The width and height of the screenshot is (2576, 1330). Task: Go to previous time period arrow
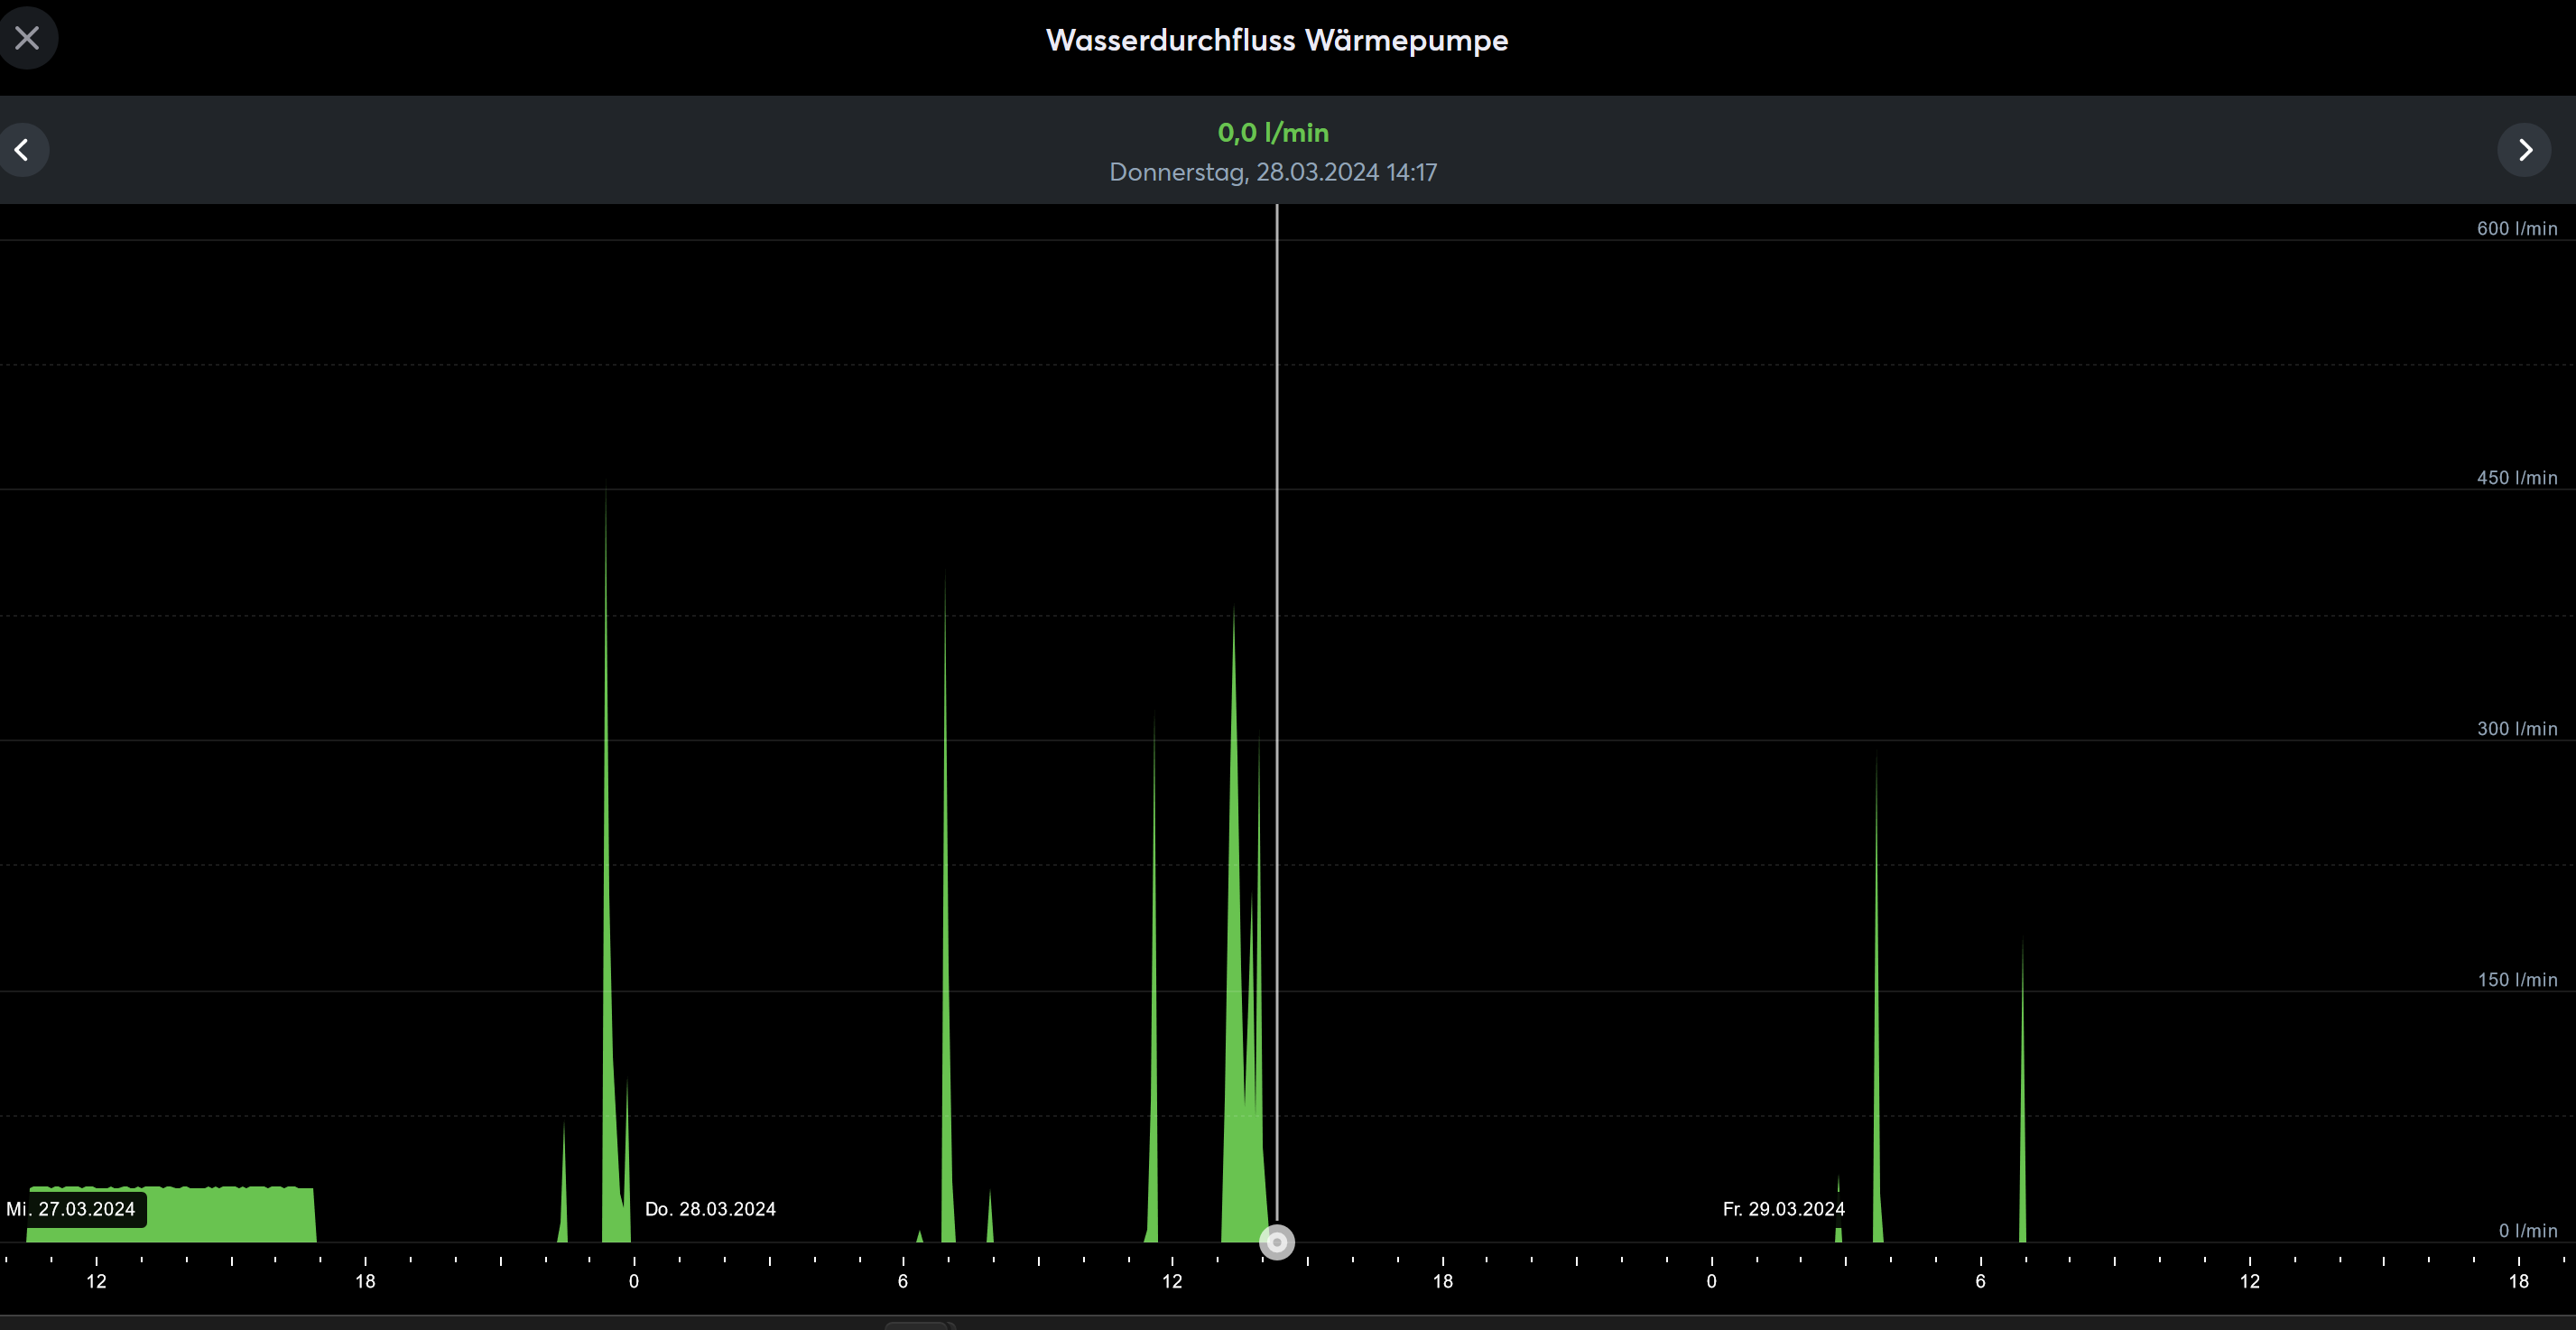pyautogui.click(x=22, y=150)
